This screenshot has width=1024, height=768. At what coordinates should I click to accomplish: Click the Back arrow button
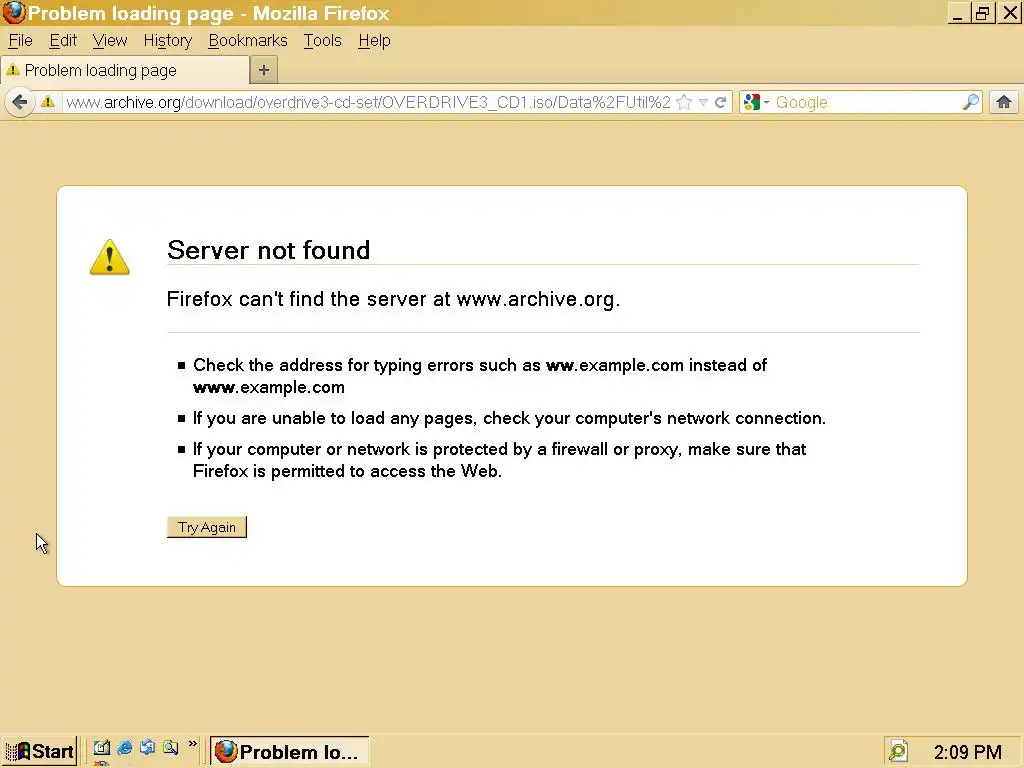tap(20, 103)
